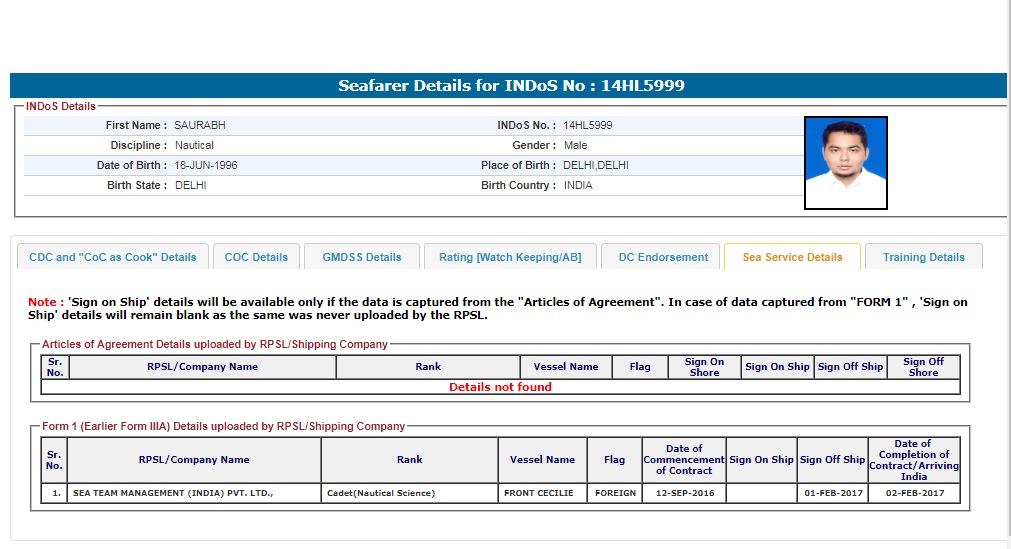Screen dimensions: 1011x549
Task: Click the Sea Service Details tab
Action: click(792, 257)
